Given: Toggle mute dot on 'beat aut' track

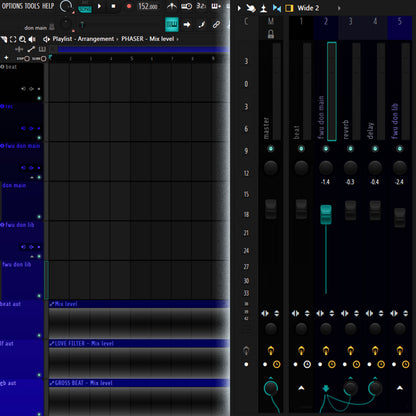Looking at the screenshot, I should (x=39, y=335).
